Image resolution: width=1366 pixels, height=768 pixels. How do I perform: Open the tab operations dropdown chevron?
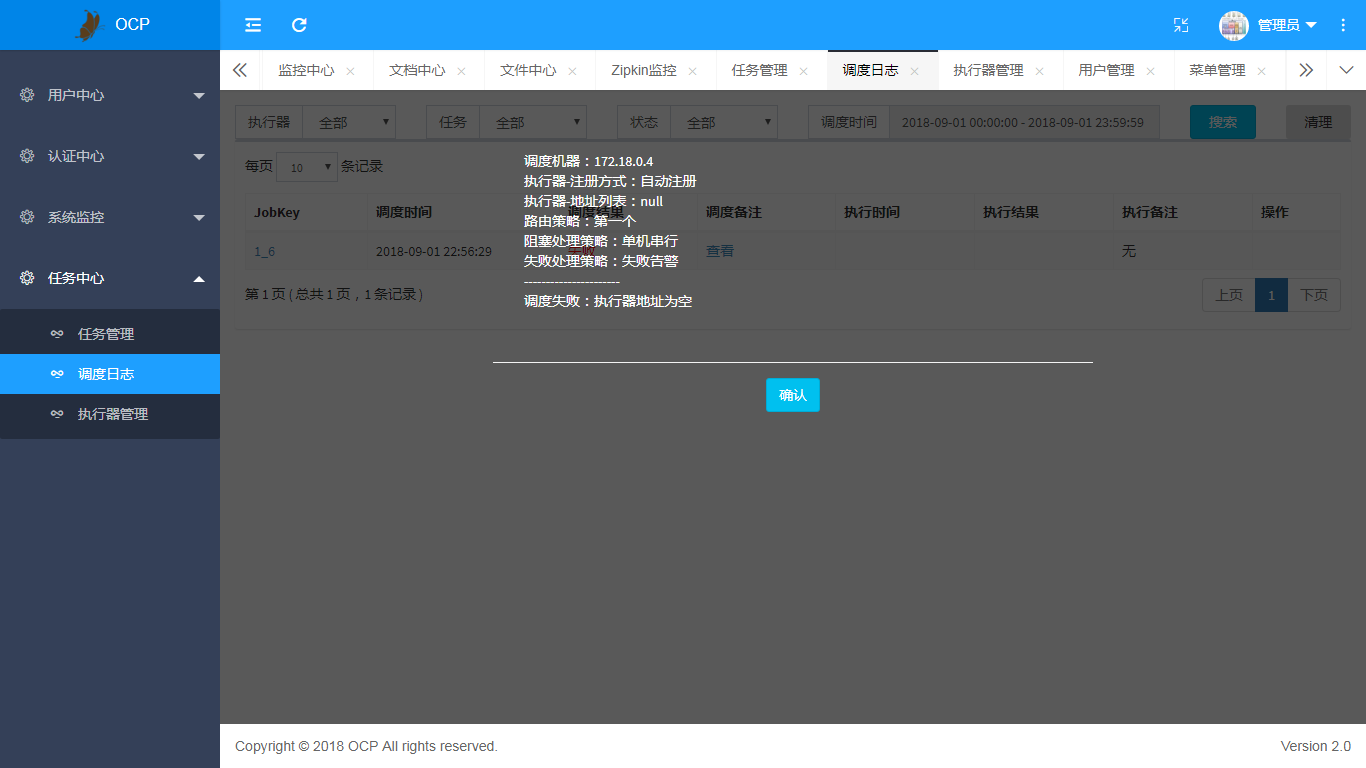[1346, 70]
